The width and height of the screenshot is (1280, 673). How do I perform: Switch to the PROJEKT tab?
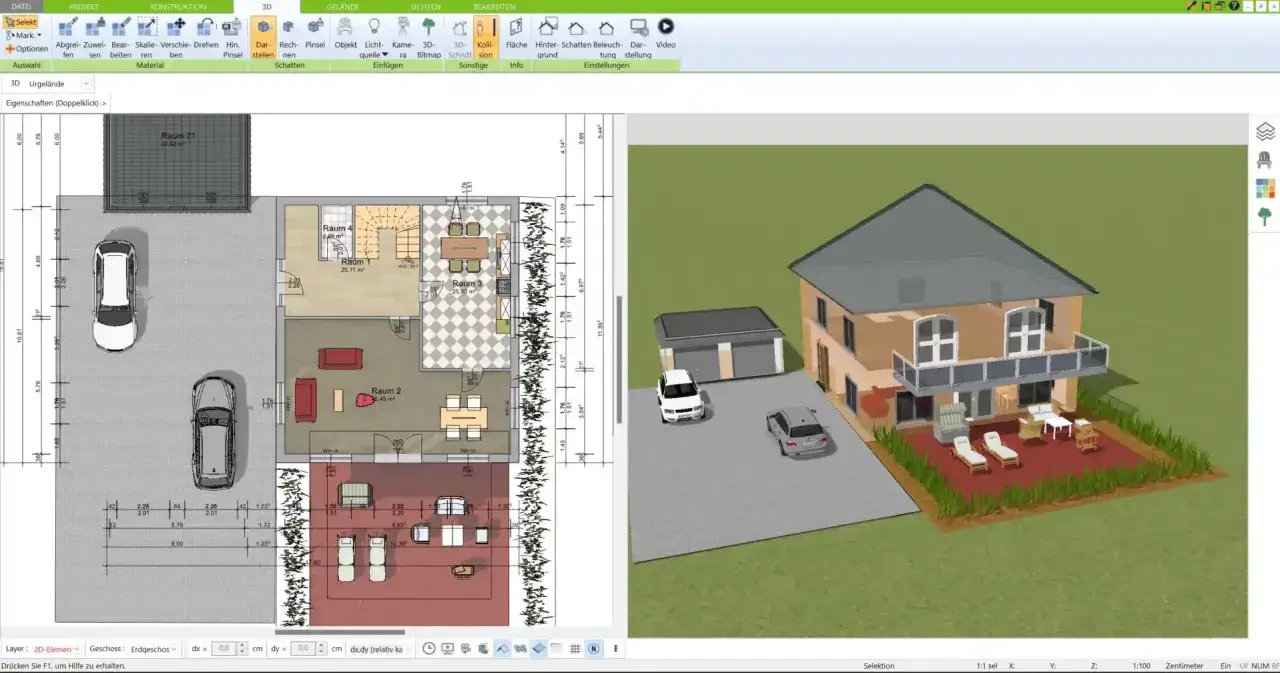click(84, 6)
